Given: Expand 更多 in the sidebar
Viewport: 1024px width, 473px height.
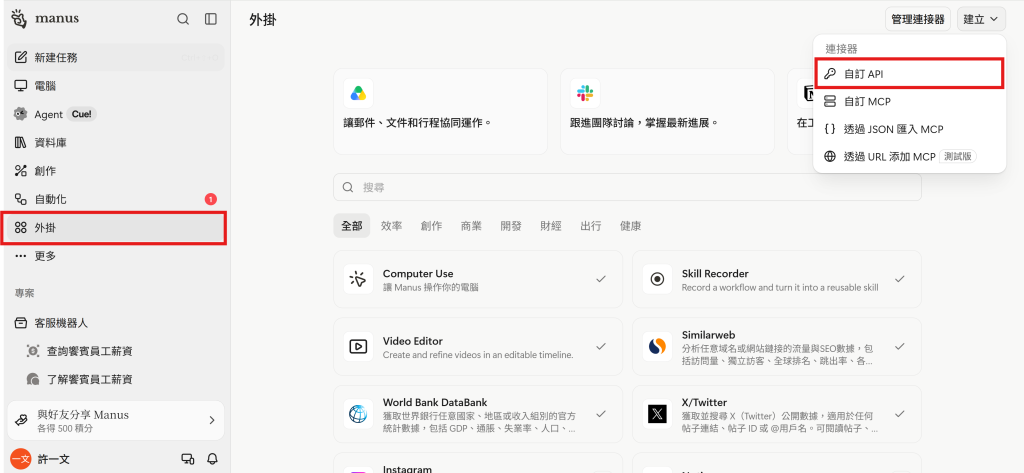Looking at the screenshot, I should coord(116,256).
